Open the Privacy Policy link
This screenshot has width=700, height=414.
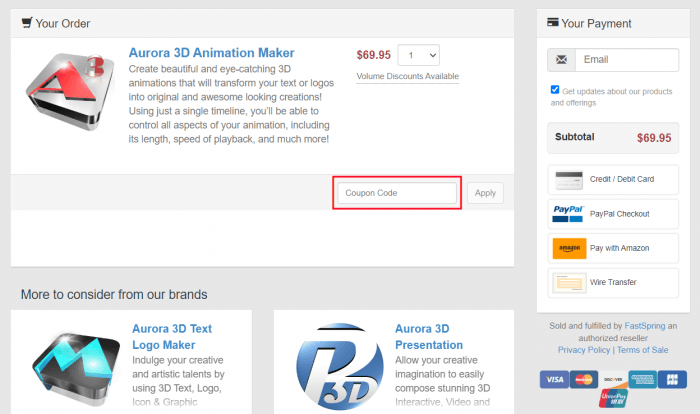pos(584,350)
